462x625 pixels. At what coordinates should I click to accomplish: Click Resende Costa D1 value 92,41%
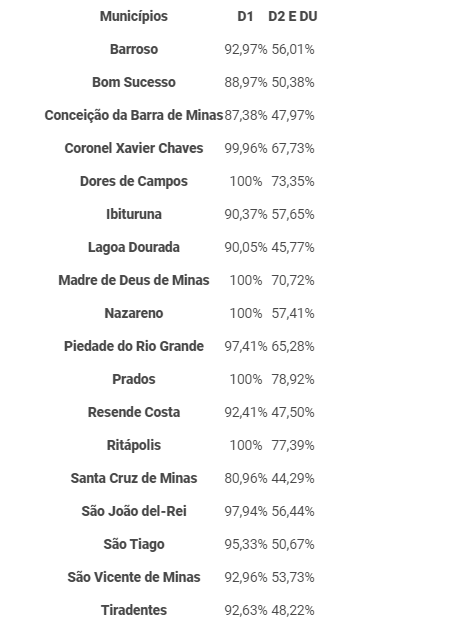click(x=246, y=412)
